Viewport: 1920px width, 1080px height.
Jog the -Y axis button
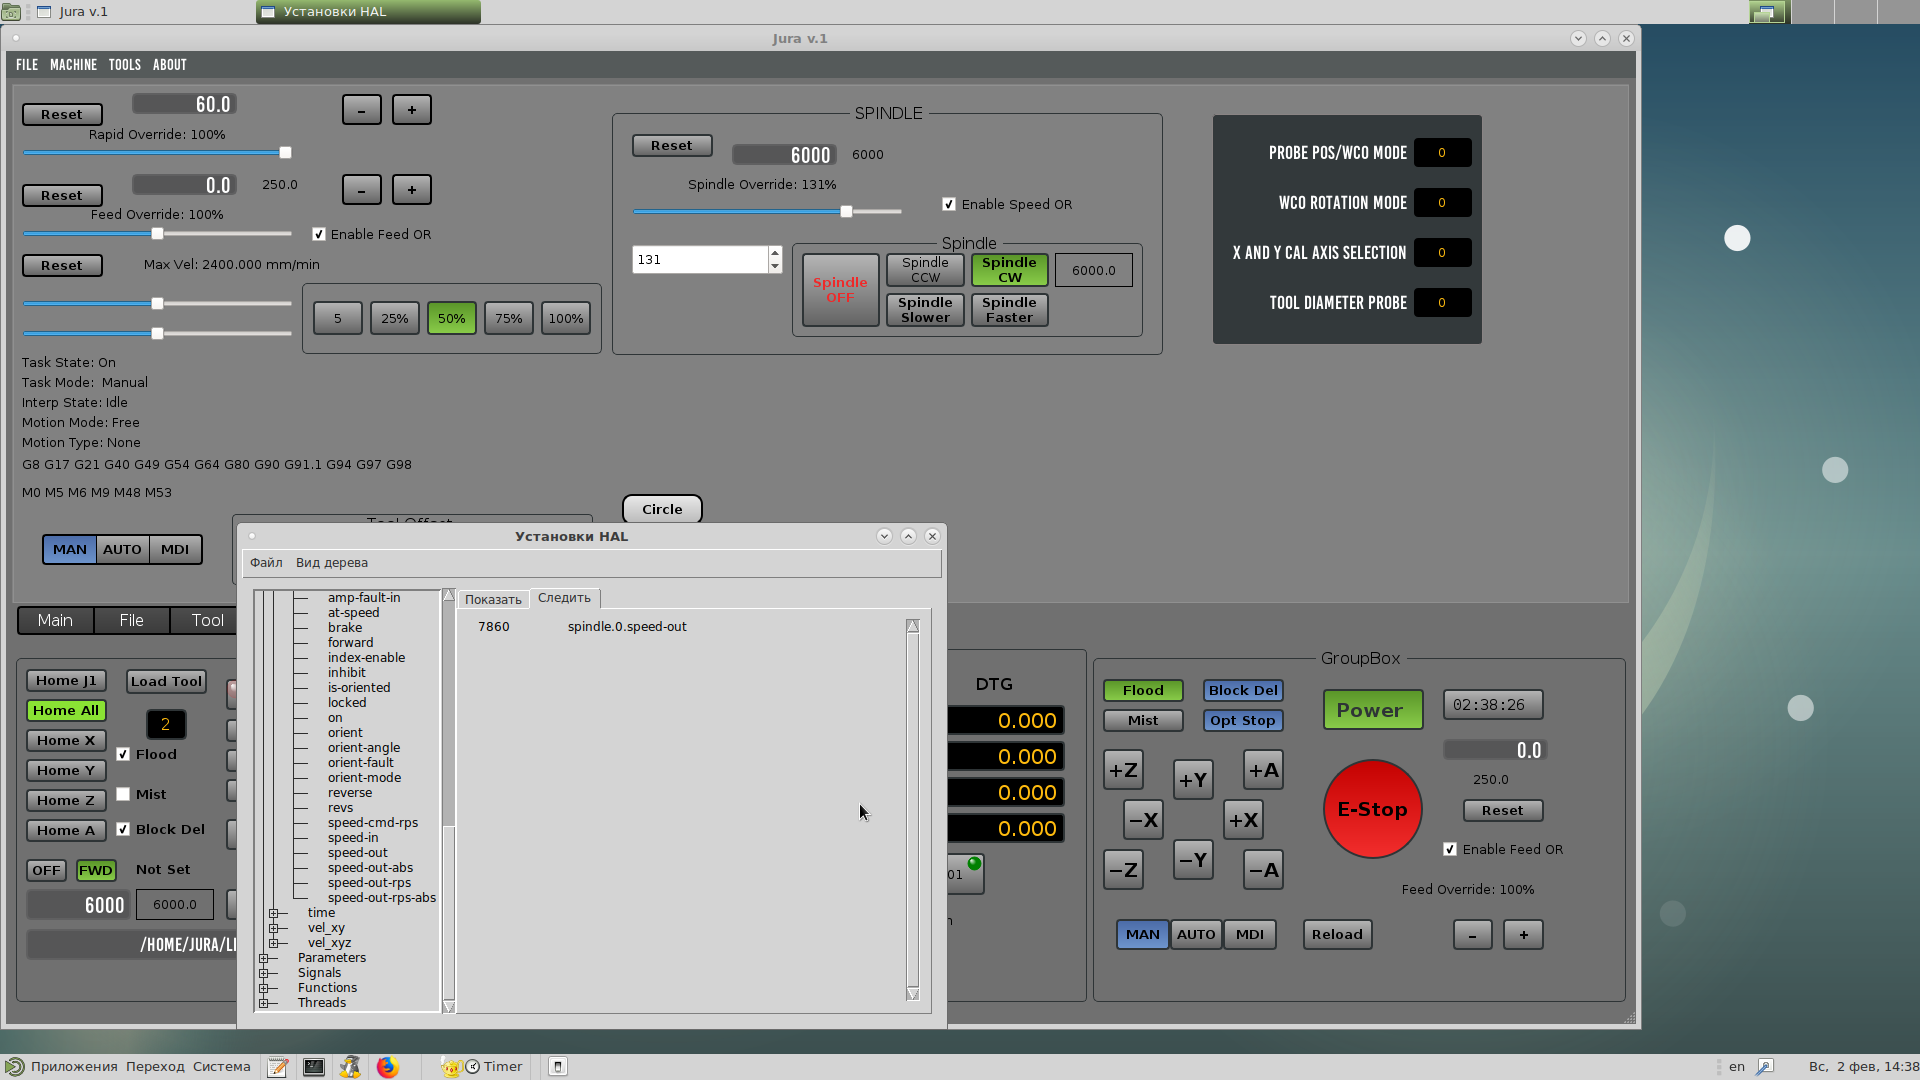coord(1193,860)
